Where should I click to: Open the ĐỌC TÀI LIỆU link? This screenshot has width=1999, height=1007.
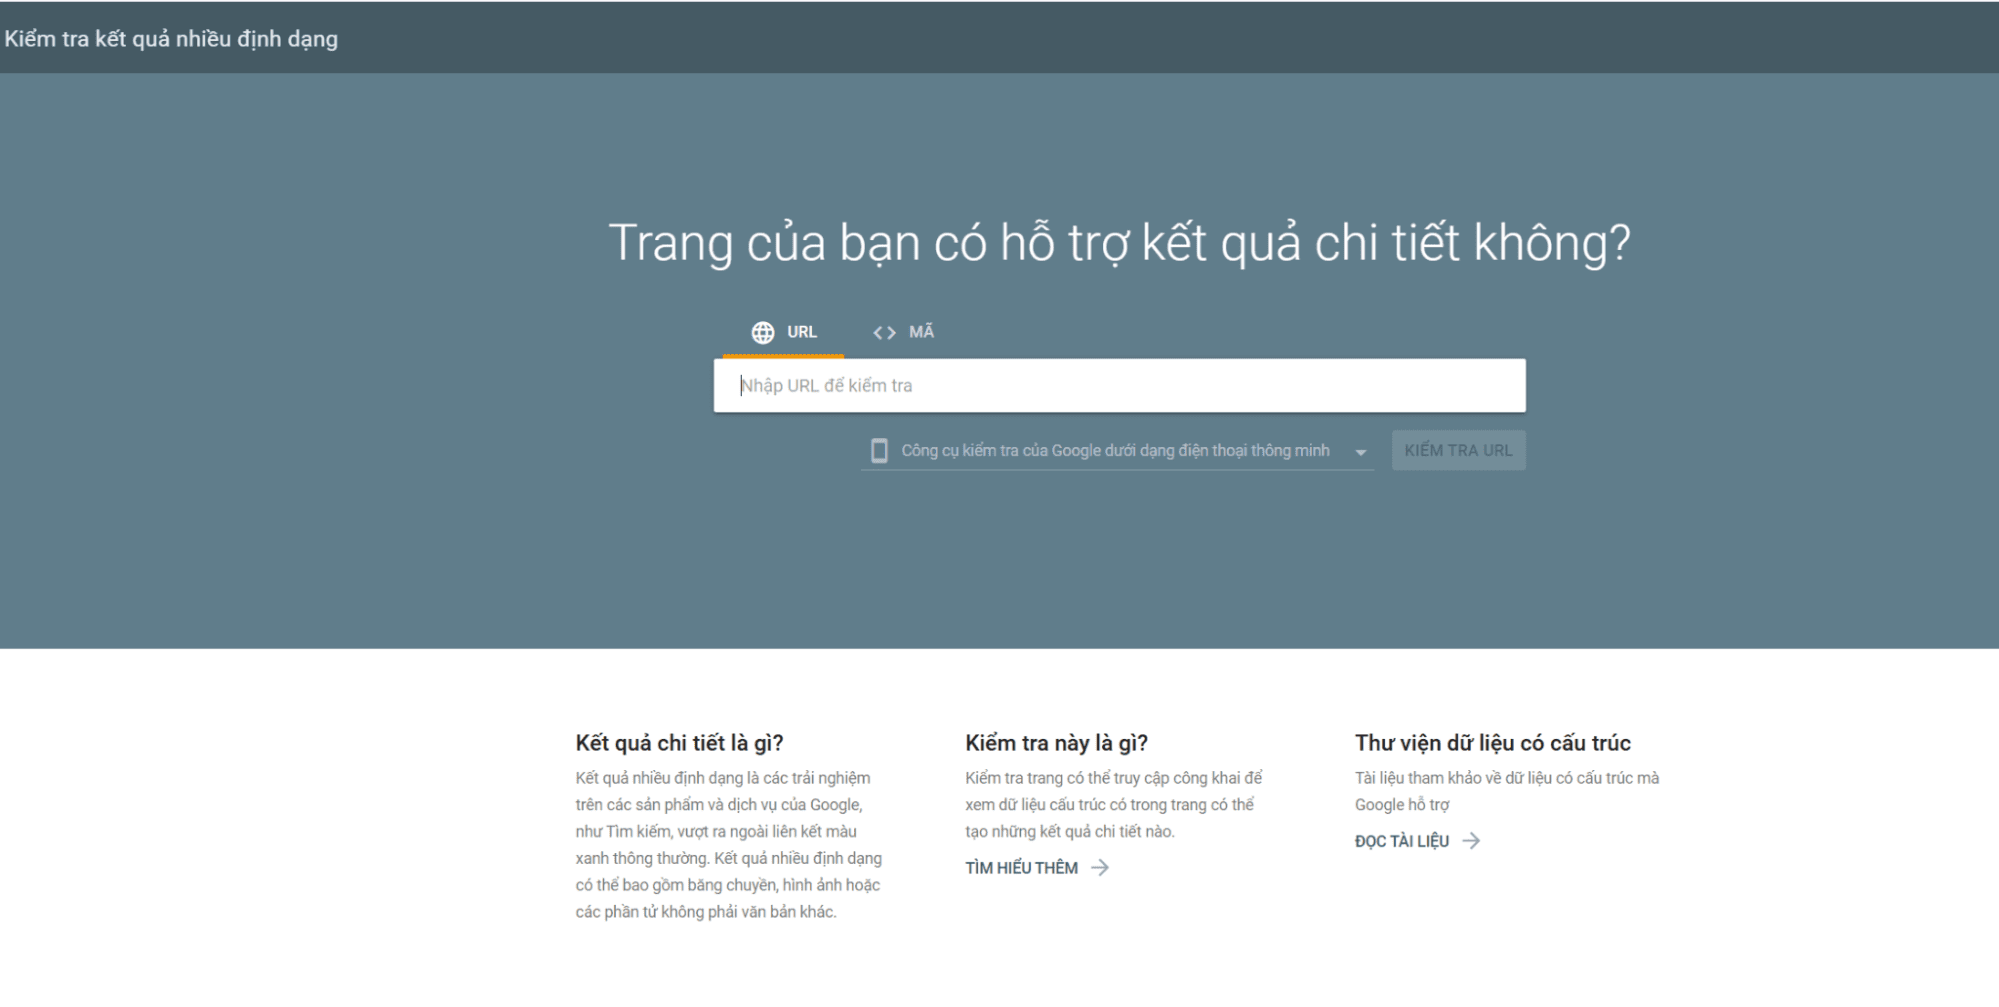click(1401, 841)
